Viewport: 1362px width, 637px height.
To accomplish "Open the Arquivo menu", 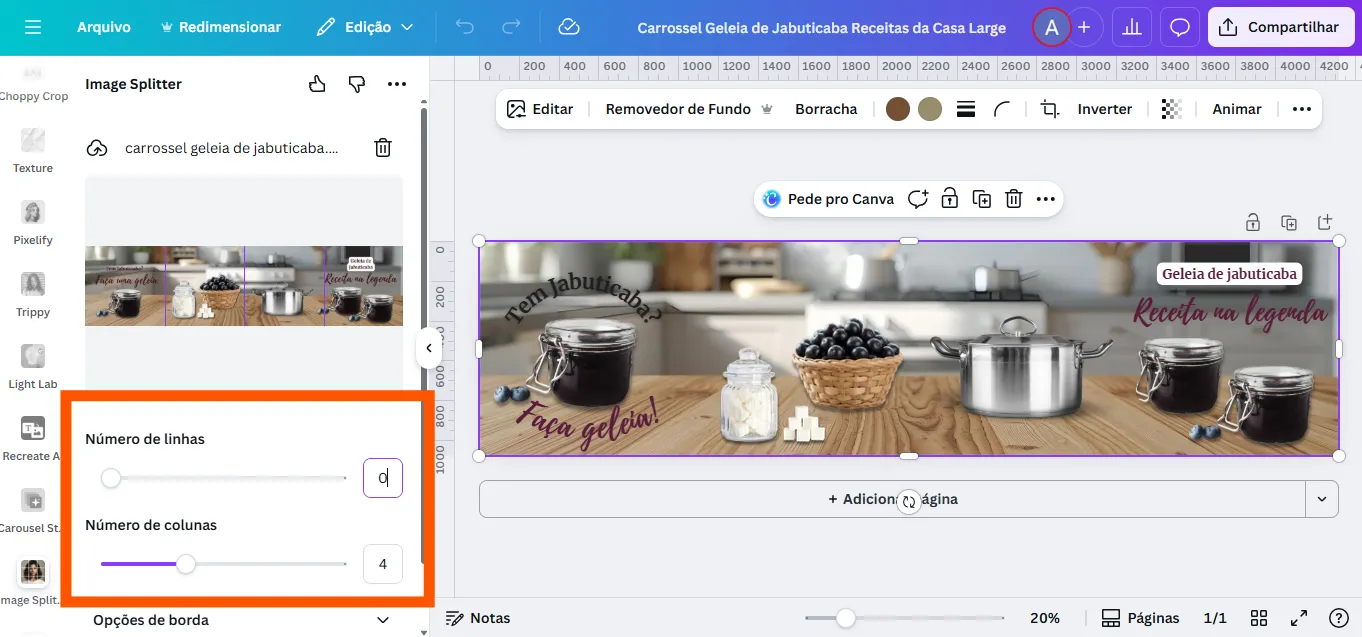I will point(104,27).
